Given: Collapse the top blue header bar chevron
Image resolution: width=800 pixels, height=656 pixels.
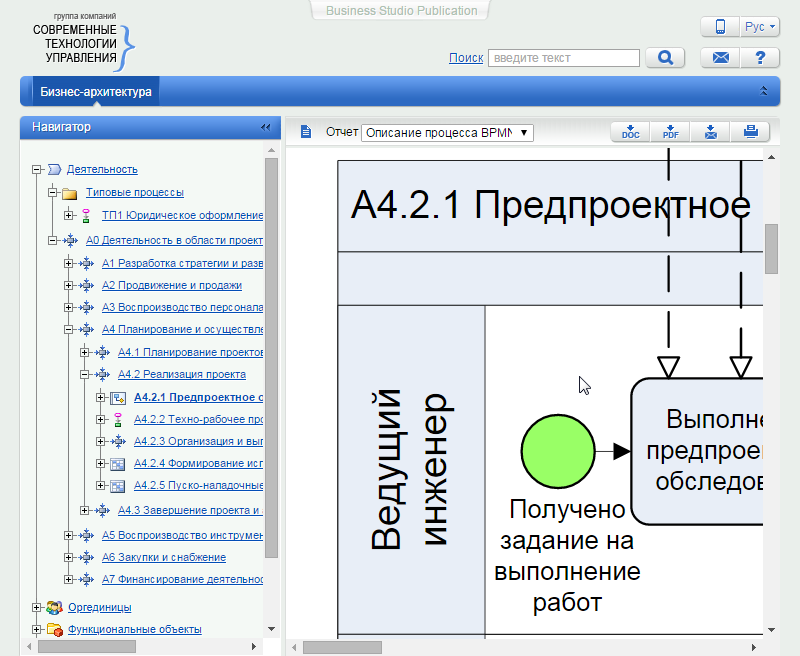Looking at the screenshot, I should [764, 91].
